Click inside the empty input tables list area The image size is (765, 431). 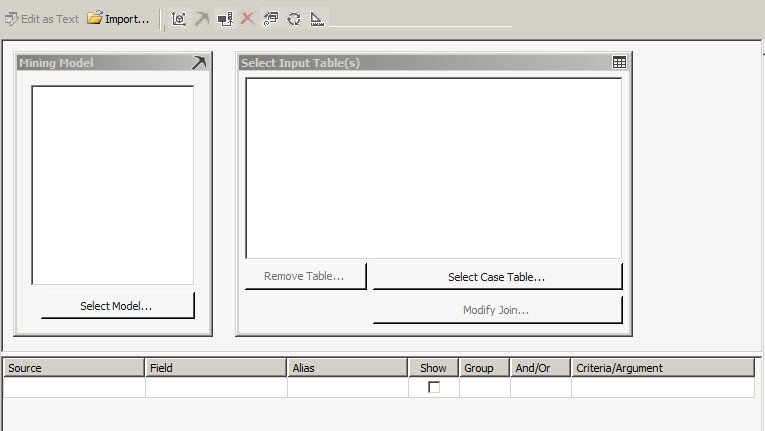[434, 168]
